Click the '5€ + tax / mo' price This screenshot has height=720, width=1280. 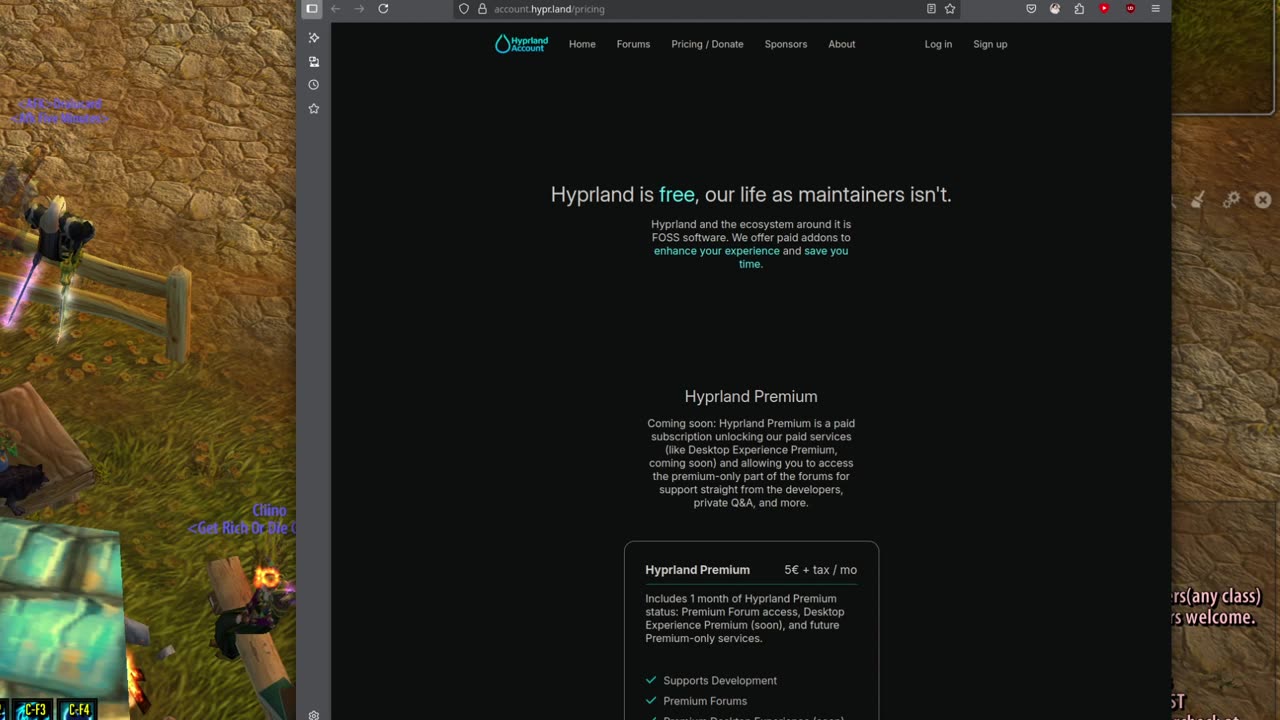click(820, 570)
